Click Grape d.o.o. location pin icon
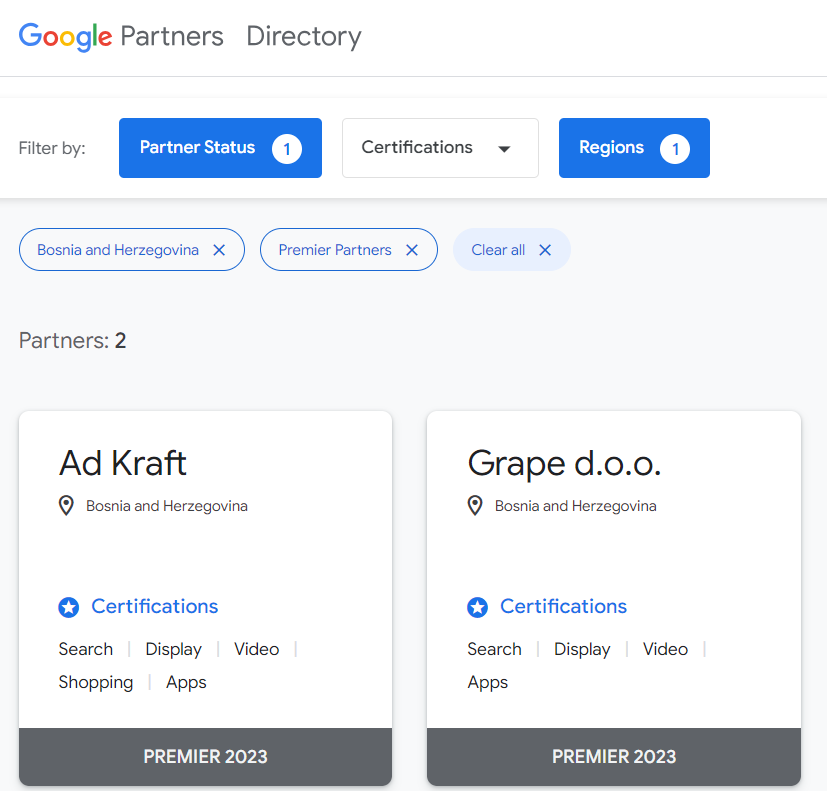The image size is (827, 791). pos(476,506)
